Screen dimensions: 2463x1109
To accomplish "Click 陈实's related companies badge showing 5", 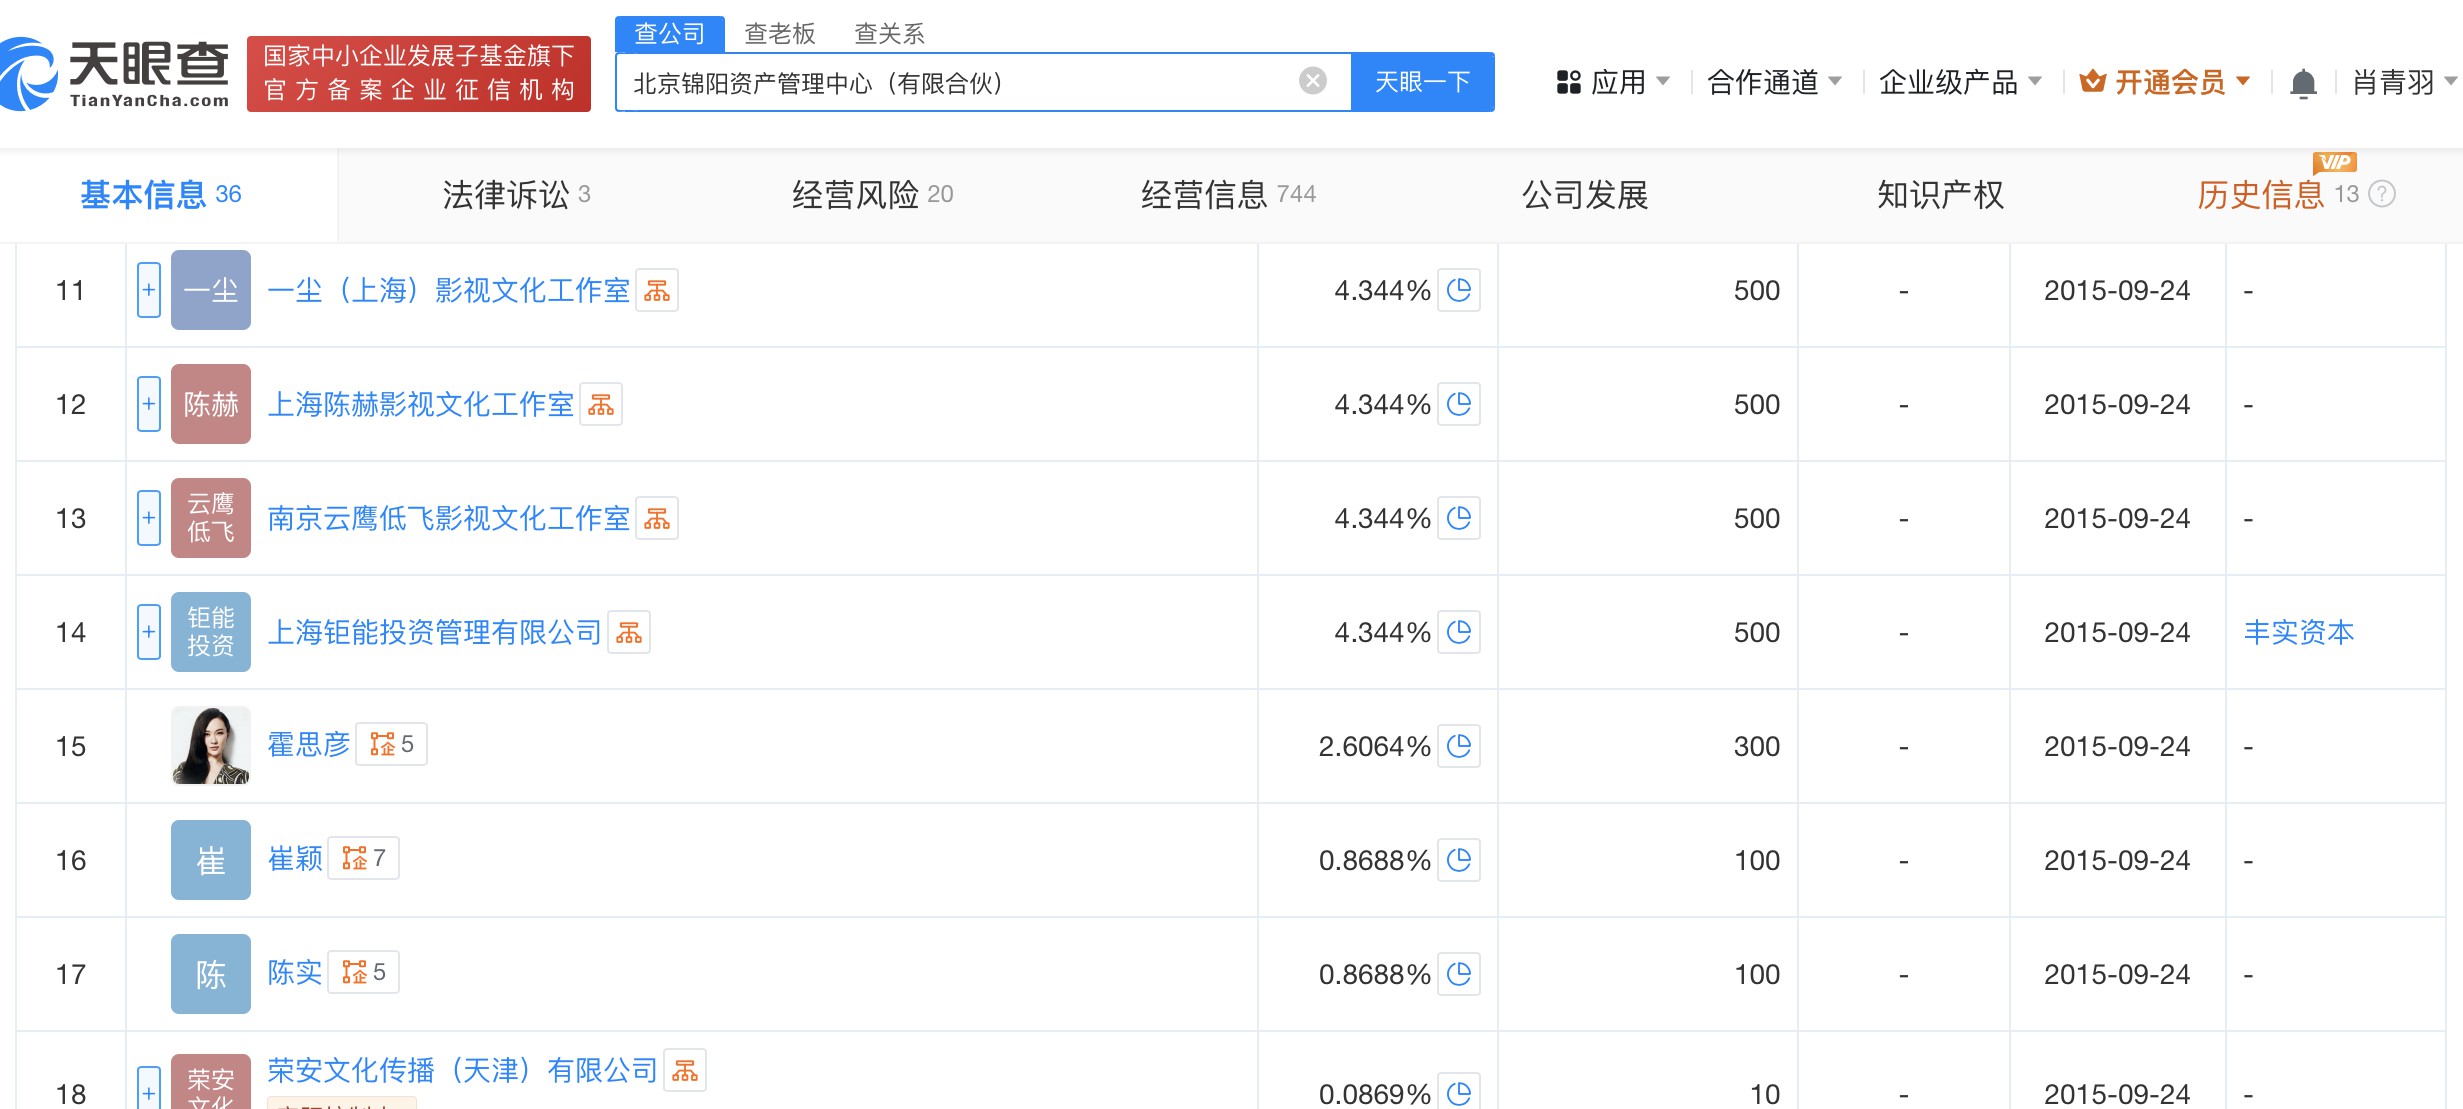I will [364, 972].
